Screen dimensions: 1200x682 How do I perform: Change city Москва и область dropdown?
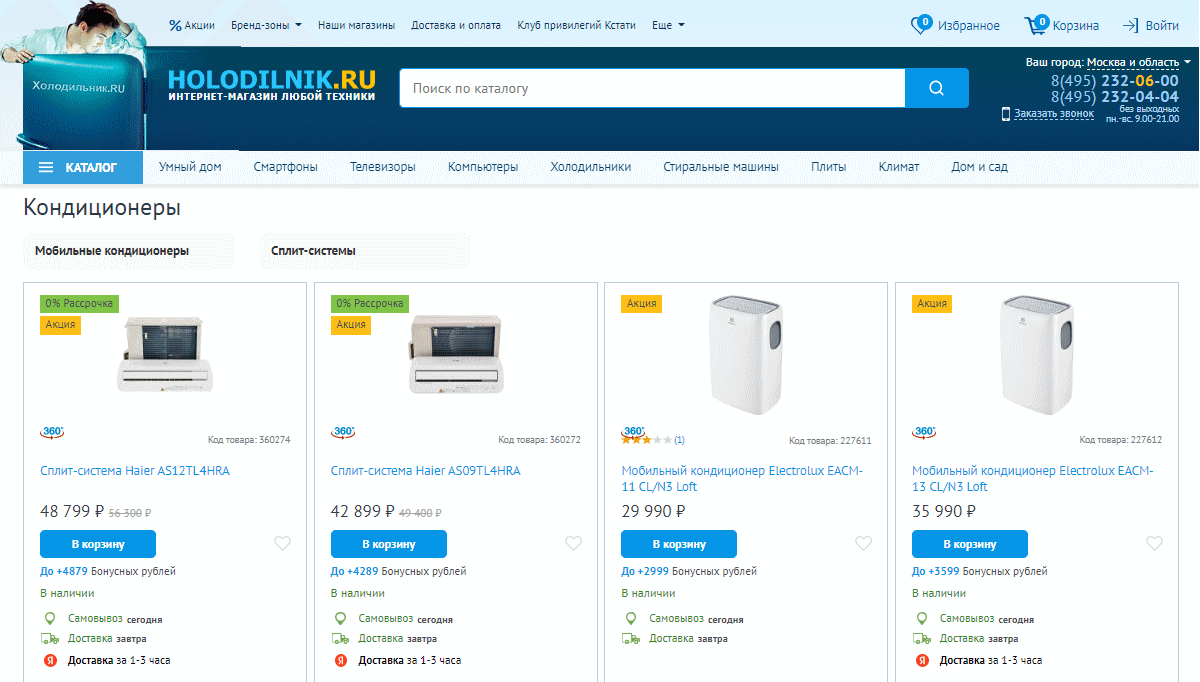pyautogui.click(x=1139, y=62)
